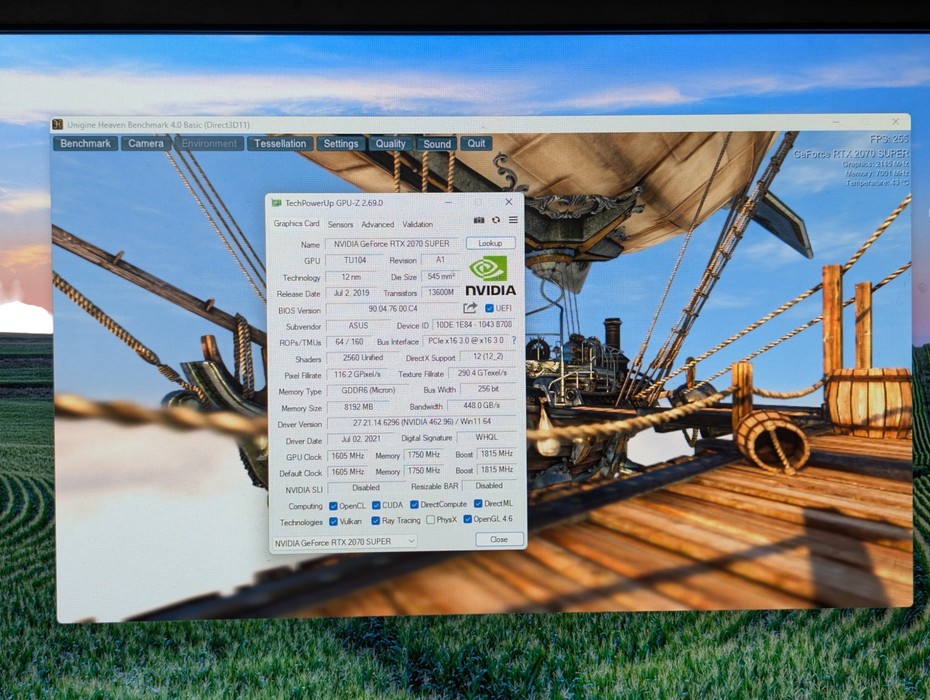Screen dimensions: 930x700
Task: Toggle the DirectML checkbox
Action: (x=478, y=504)
